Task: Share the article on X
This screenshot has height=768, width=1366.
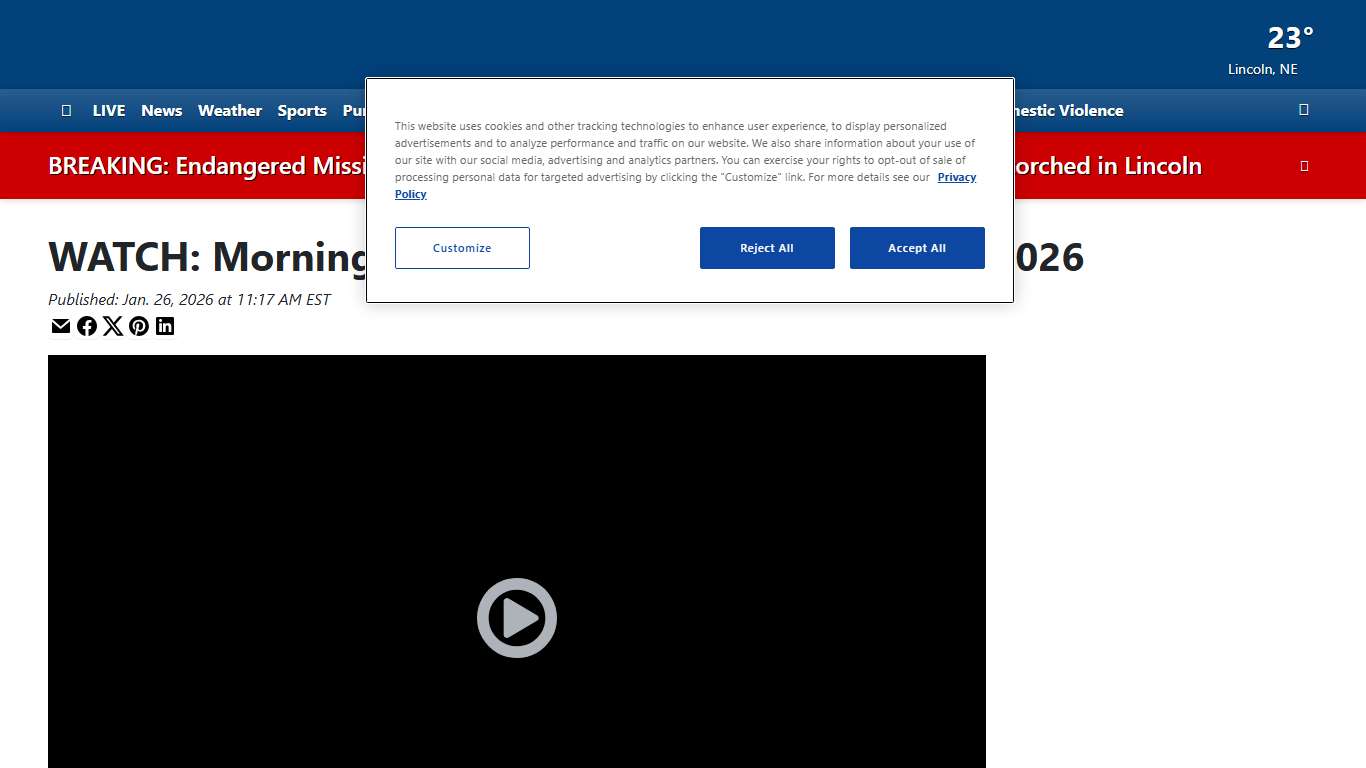Action: 113,326
